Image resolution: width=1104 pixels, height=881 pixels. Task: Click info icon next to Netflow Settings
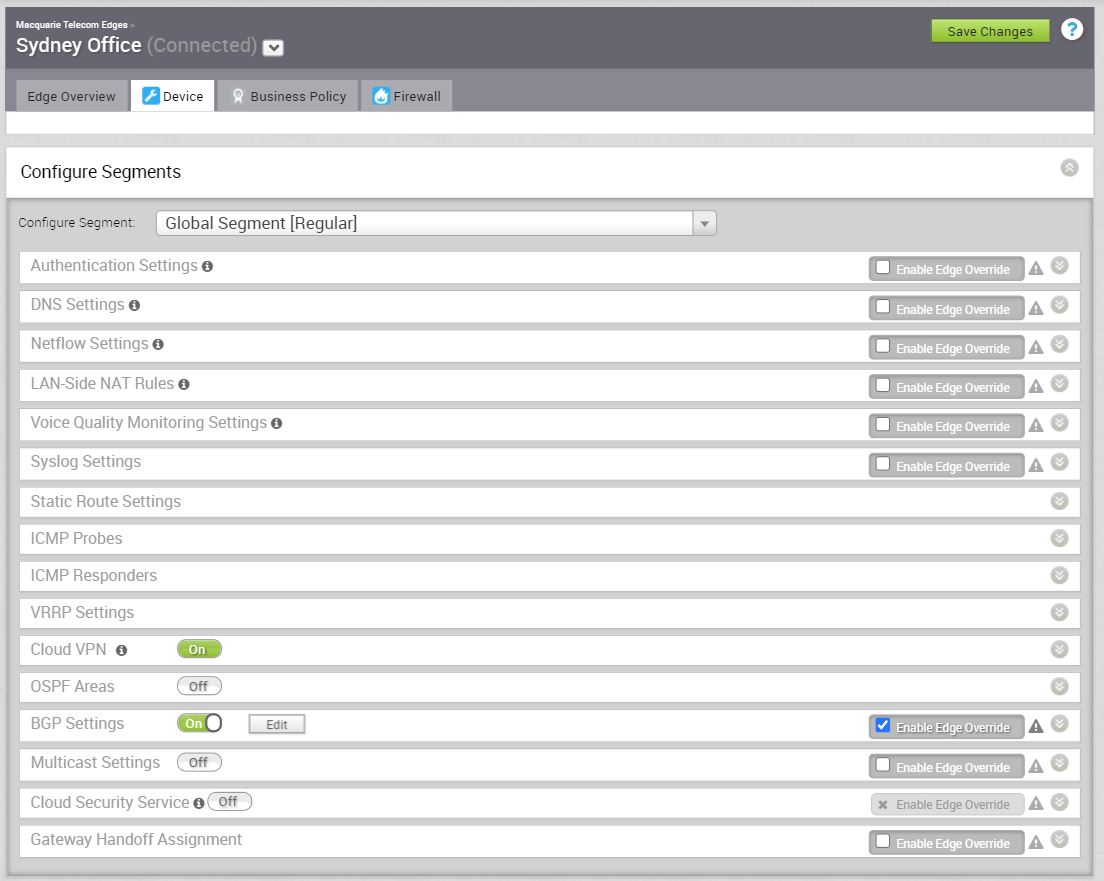pyautogui.click(x=158, y=345)
